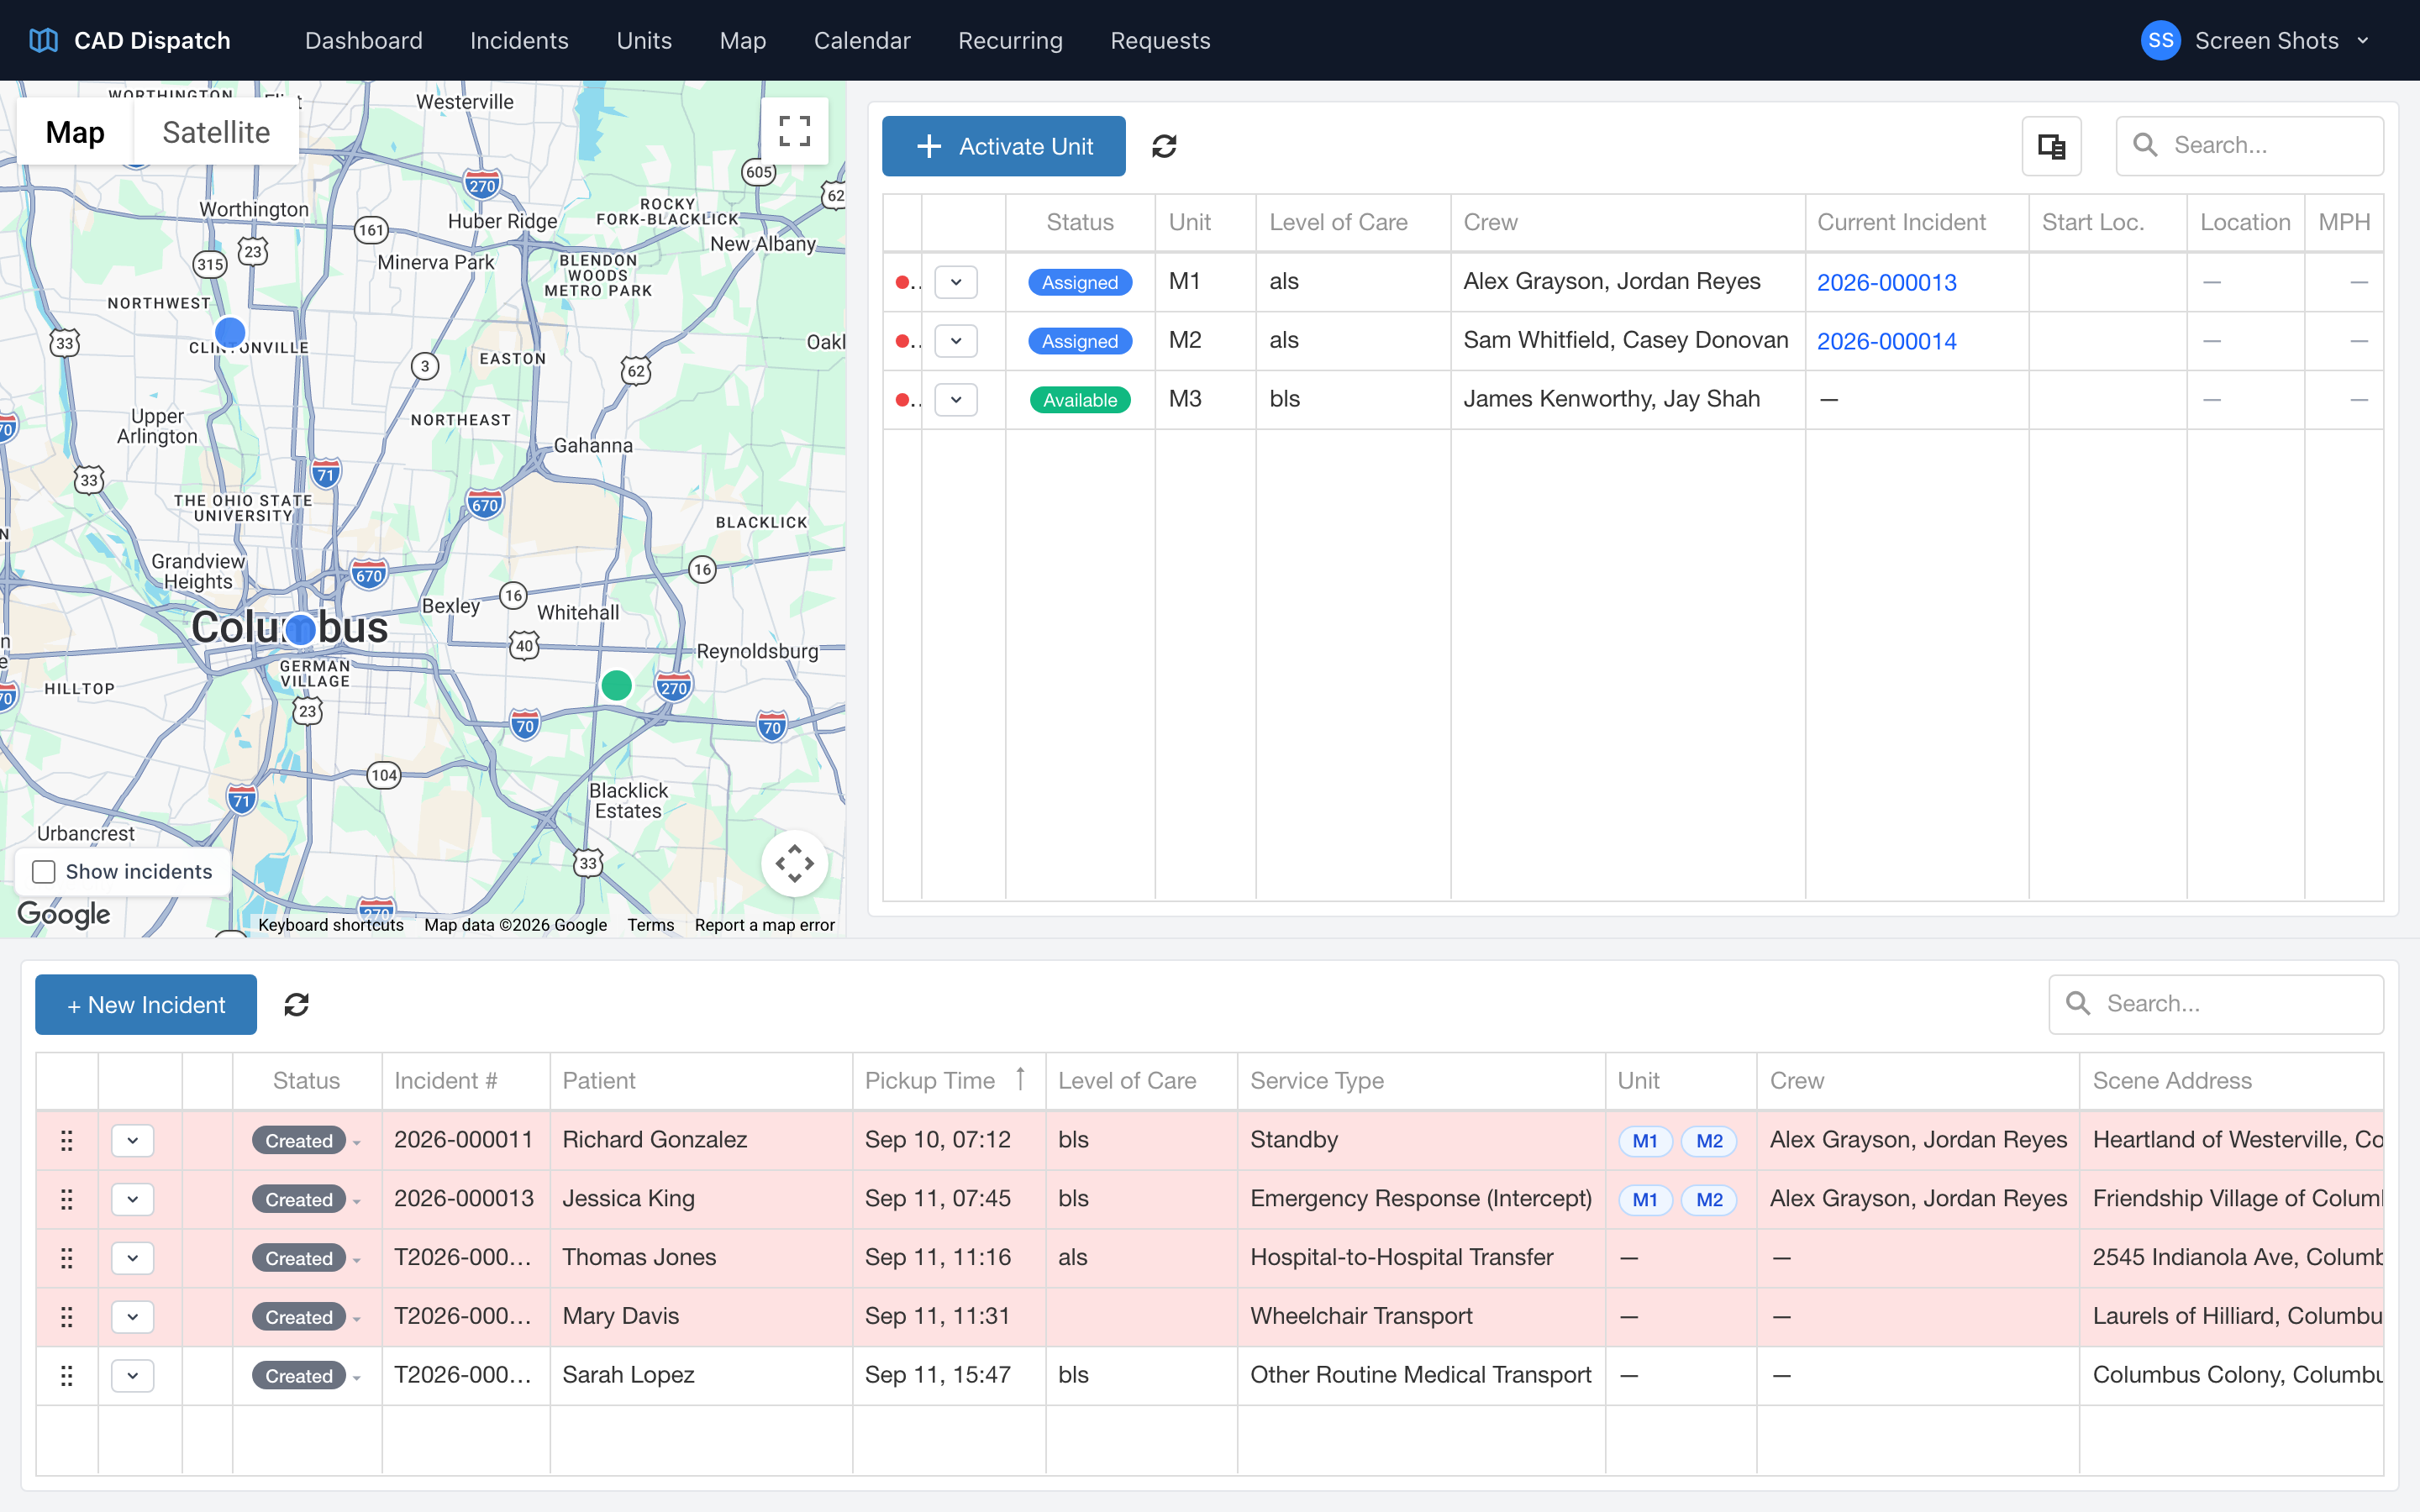The width and height of the screenshot is (2420, 1512).
Task: Click the Available status badge for M3
Action: [x=1080, y=400]
